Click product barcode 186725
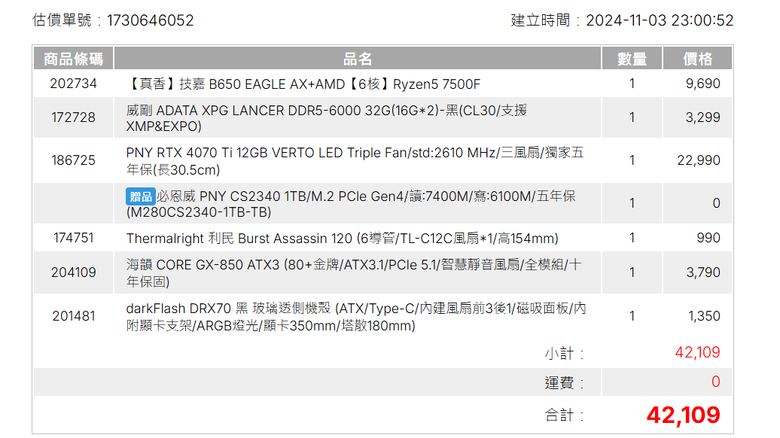The width and height of the screenshot is (780, 438). 74,160
